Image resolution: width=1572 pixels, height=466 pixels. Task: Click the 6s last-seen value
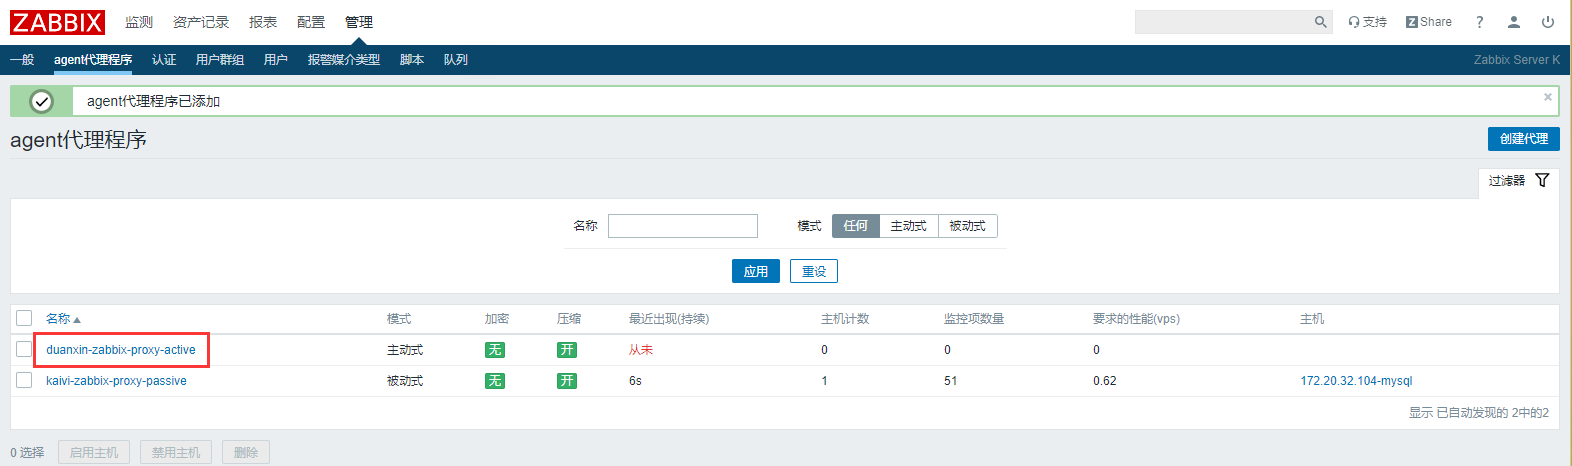coord(635,381)
